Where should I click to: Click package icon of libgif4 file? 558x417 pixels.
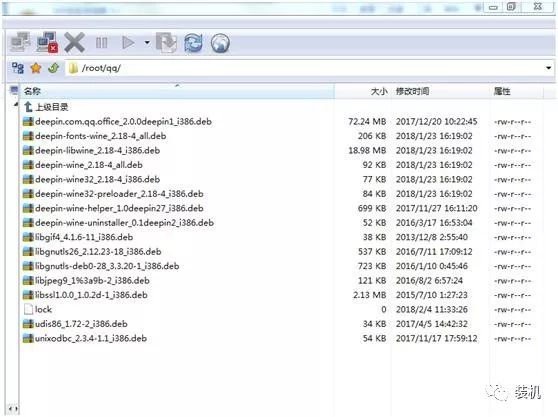28,237
